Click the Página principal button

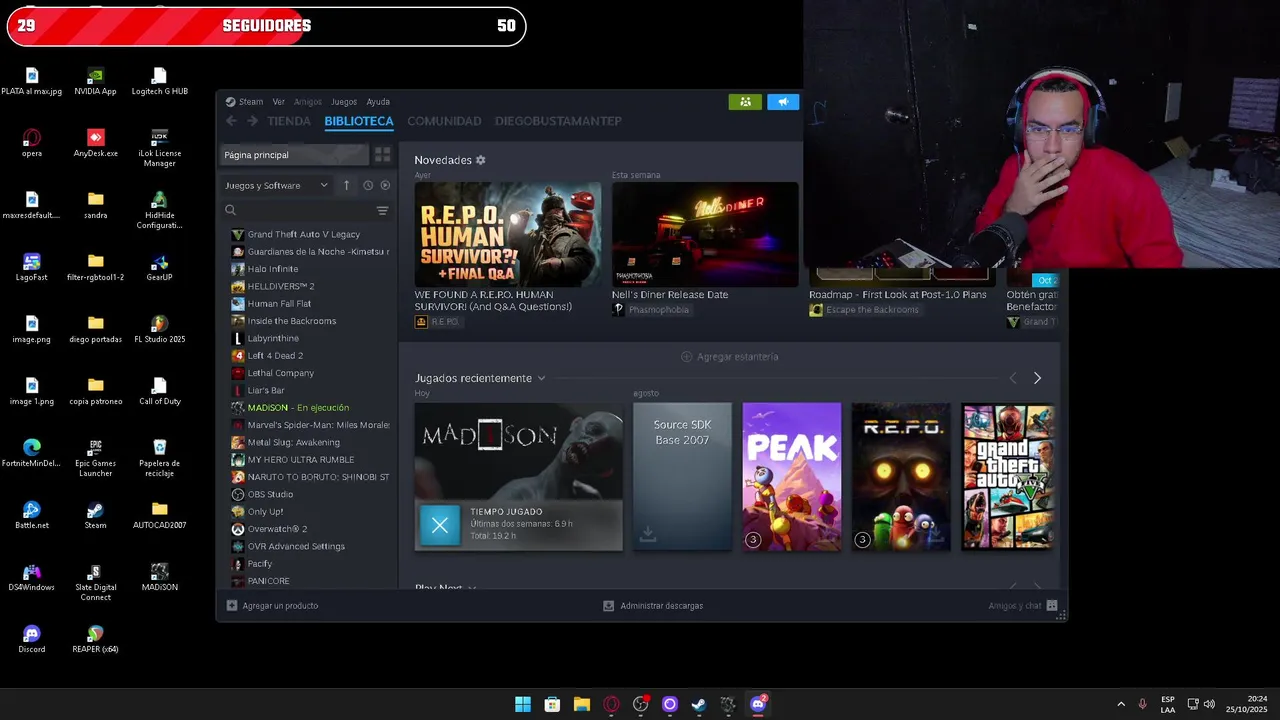[294, 155]
